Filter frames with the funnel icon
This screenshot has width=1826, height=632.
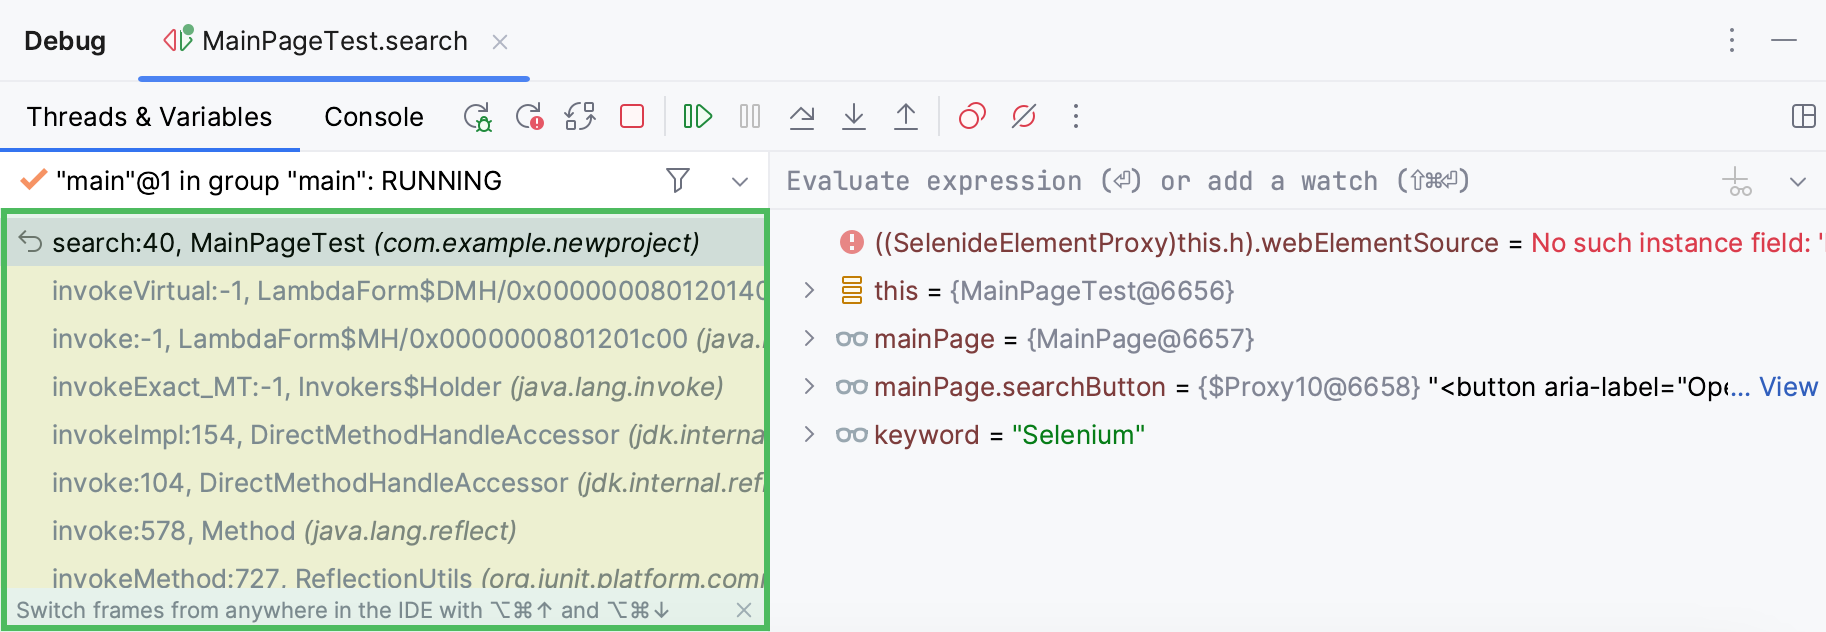(x=678, y=181)
